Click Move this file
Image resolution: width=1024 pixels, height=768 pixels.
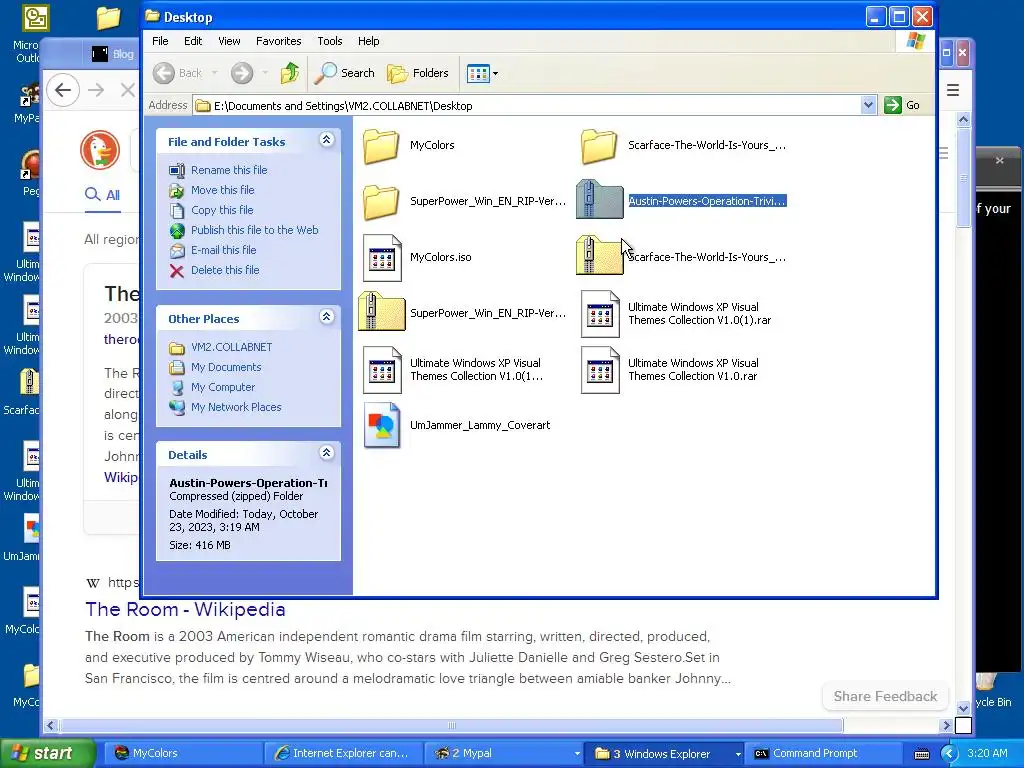pos(222,190)
